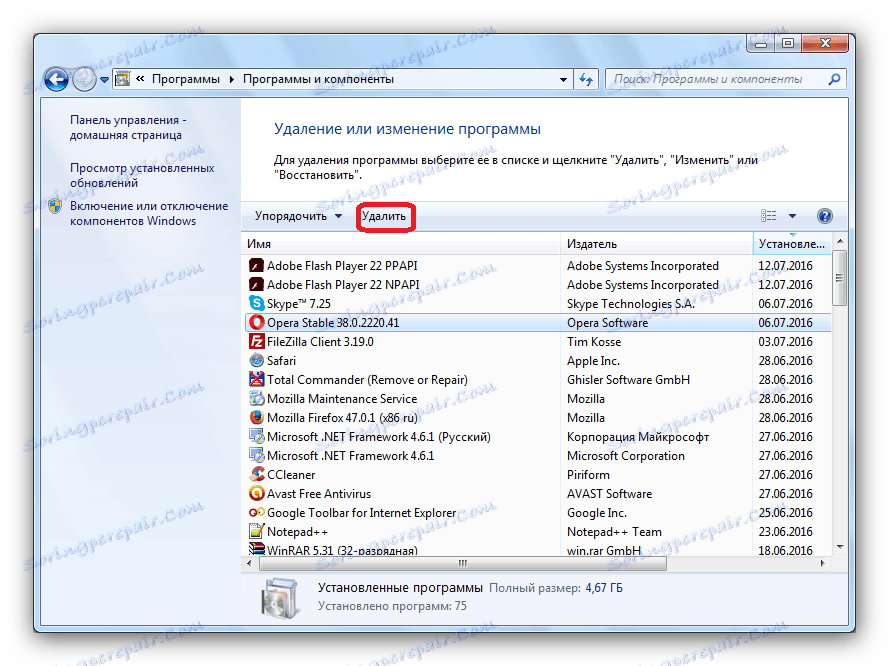The image size is (889, 666).
Task: Click the Apple Inc. publisher cell
Action: 593,360
